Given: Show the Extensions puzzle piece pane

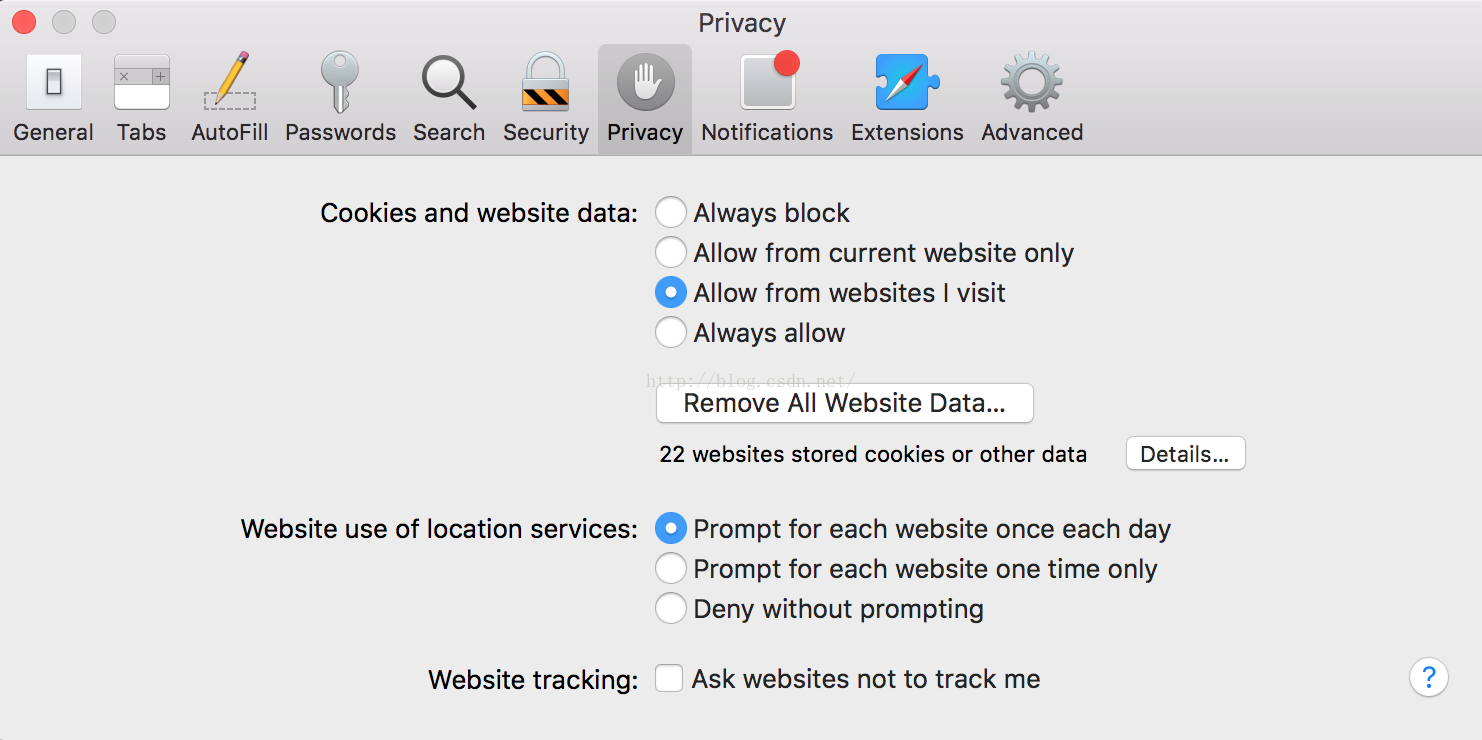Looking at the screenshot, I should [x=907, y=98].
